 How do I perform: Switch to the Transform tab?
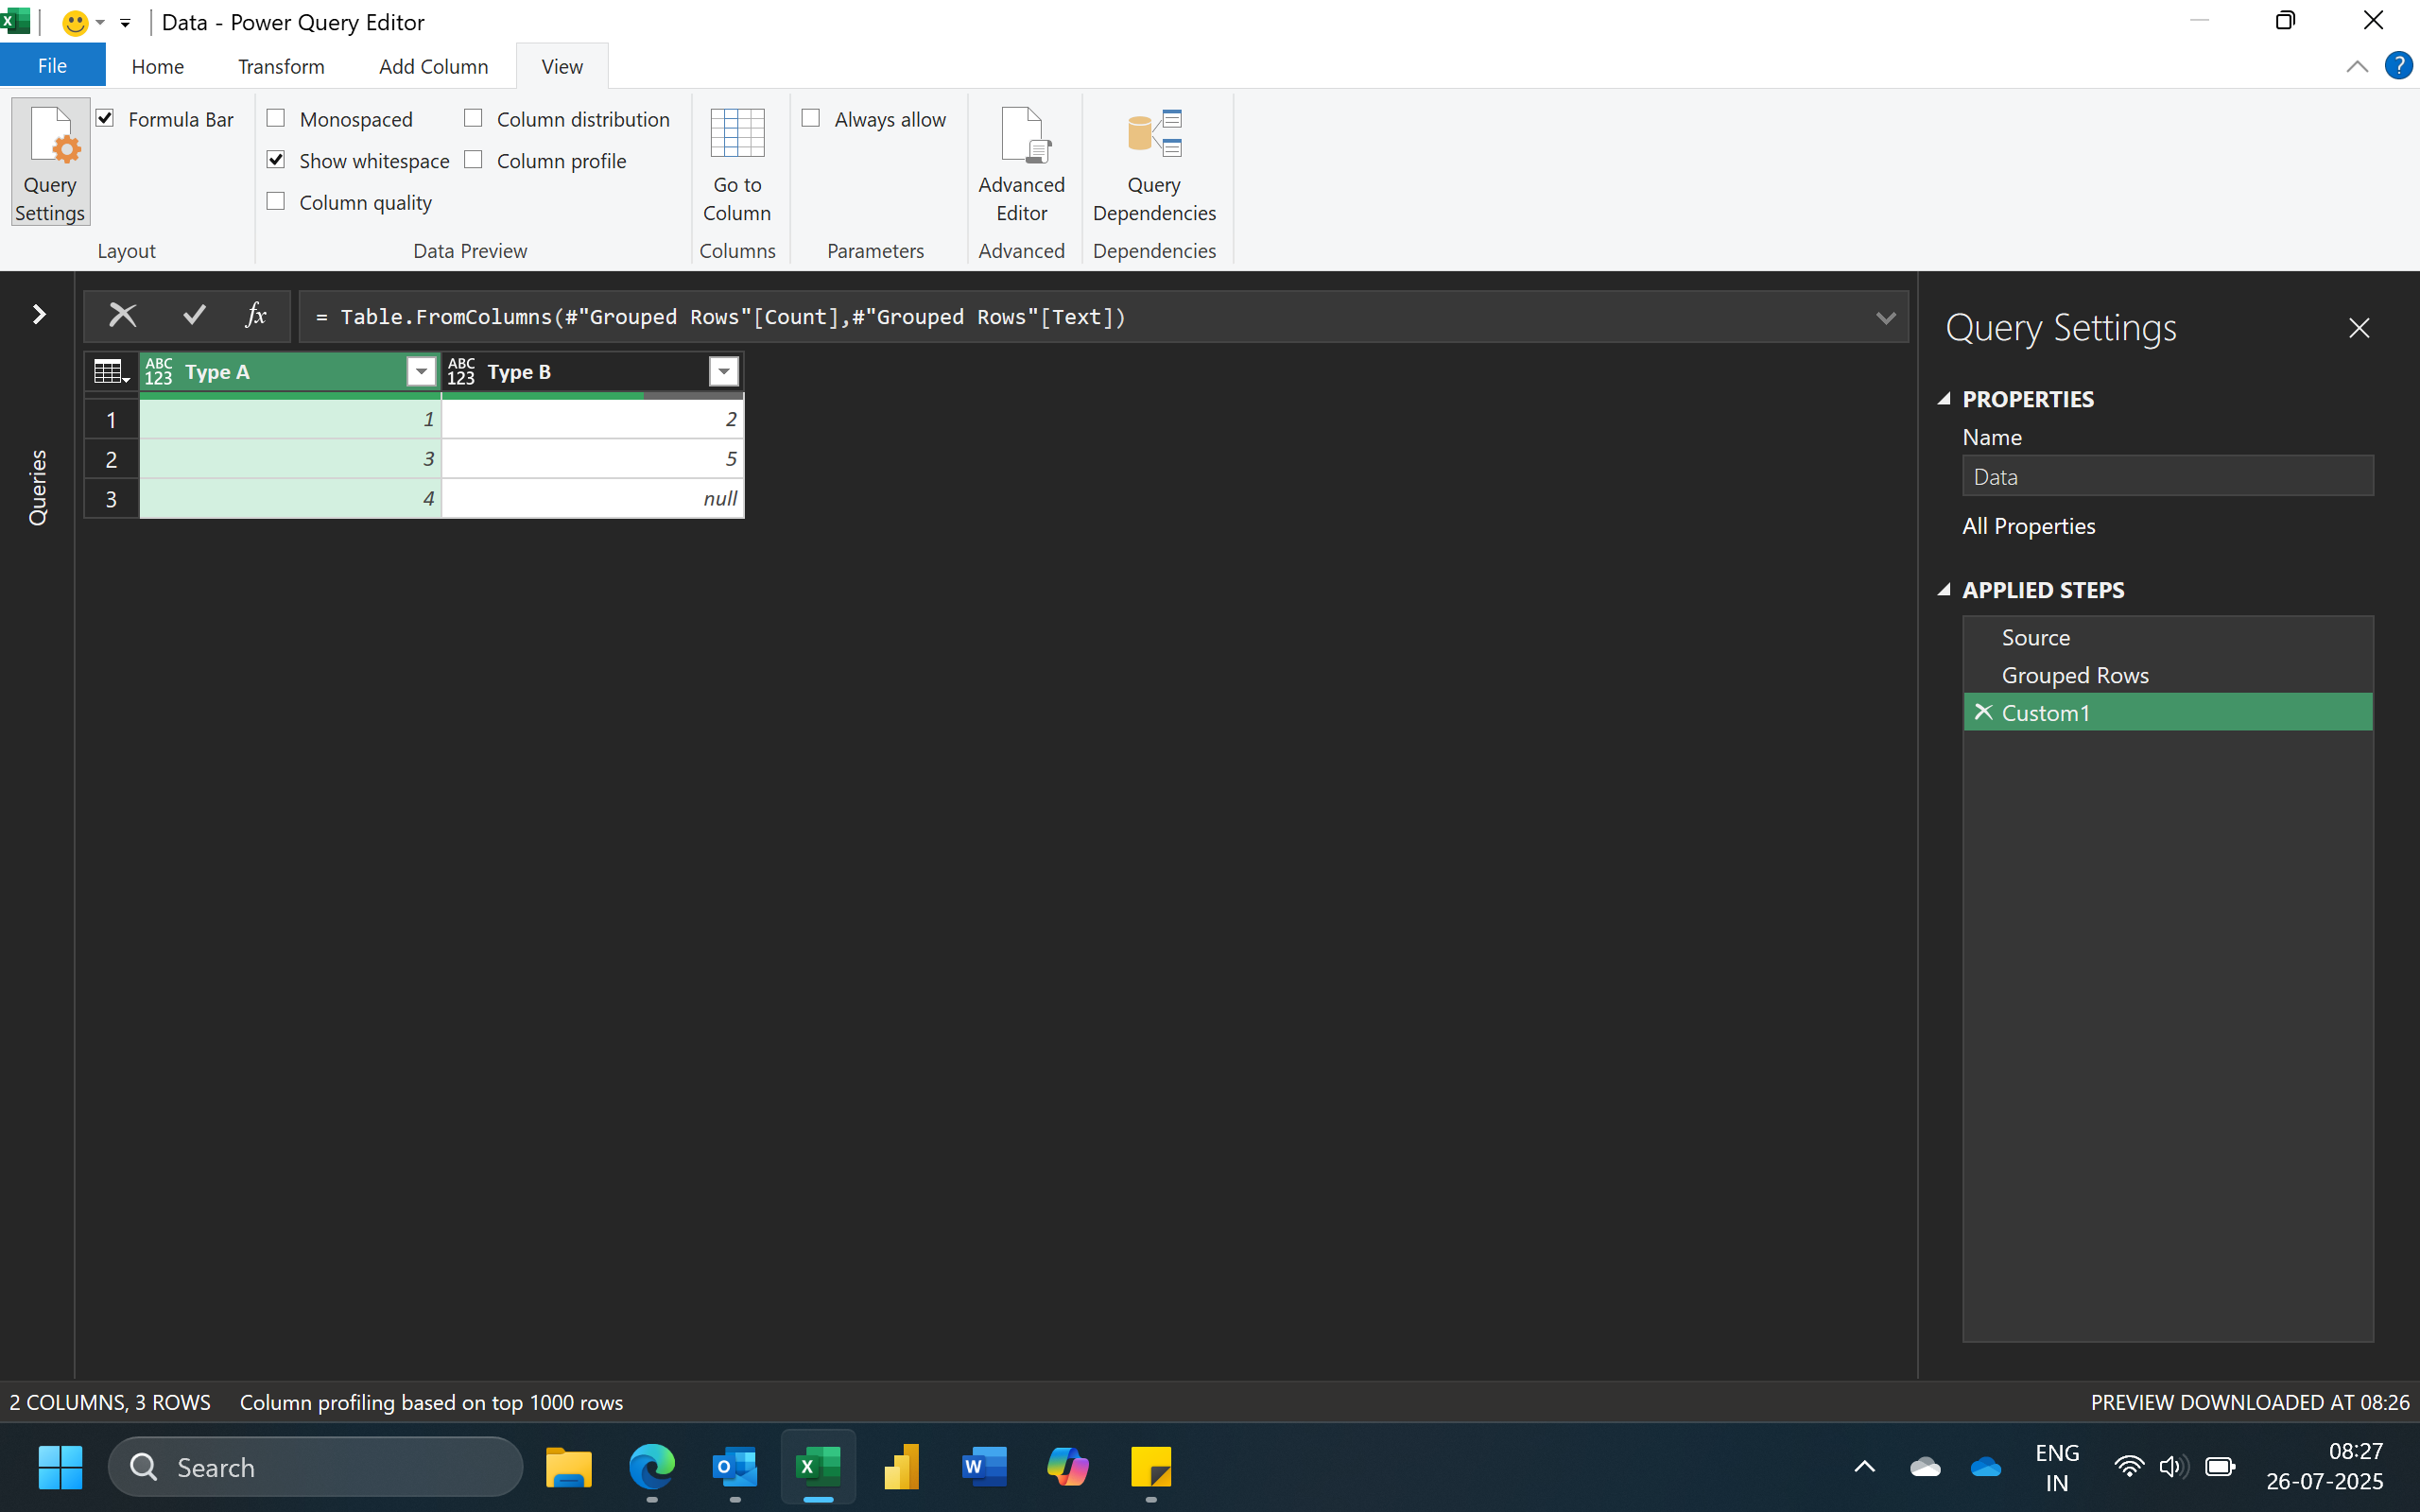281,66
